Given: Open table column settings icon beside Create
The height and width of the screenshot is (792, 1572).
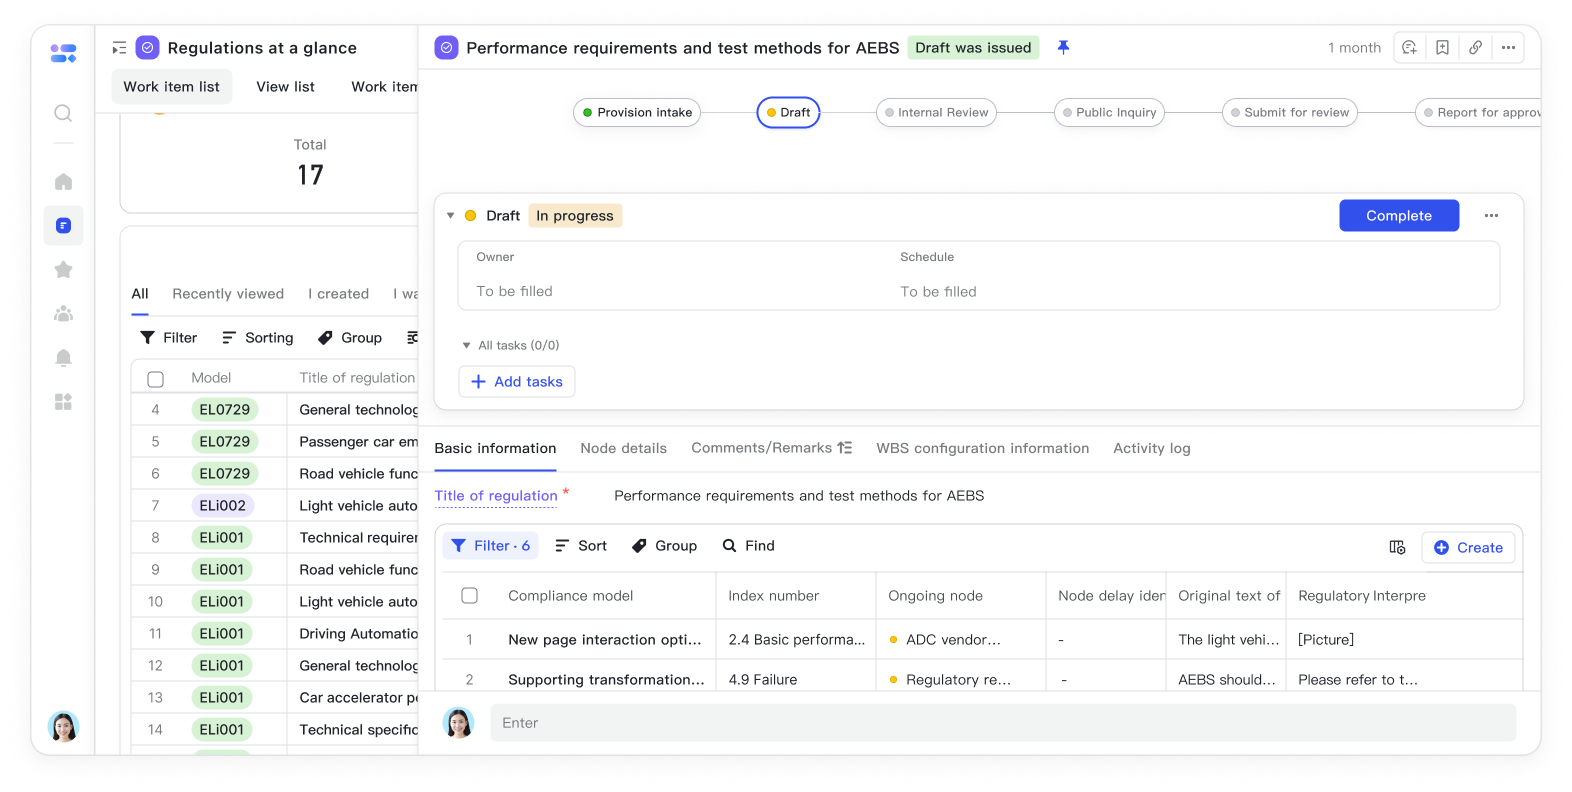Looking at the screenshot, I should point(1397,547).
